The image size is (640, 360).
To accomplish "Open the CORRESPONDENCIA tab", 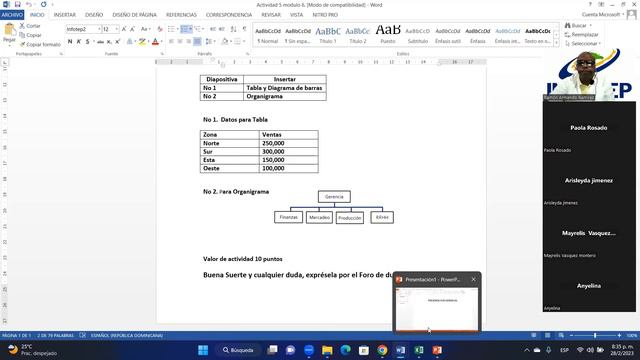I will coord(229,15).
